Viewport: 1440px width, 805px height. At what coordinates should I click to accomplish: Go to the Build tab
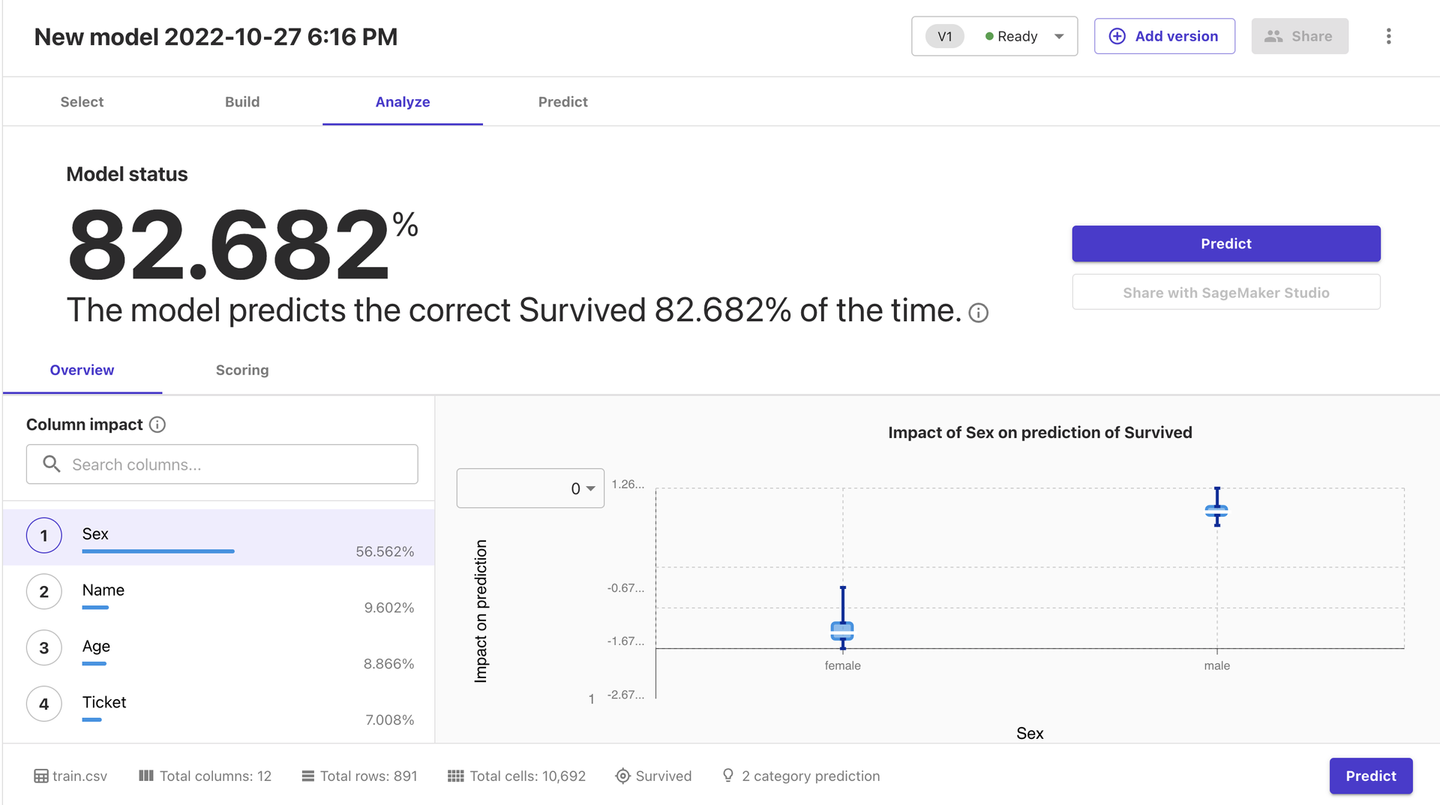pyautogui.click(x=242, y=102)
